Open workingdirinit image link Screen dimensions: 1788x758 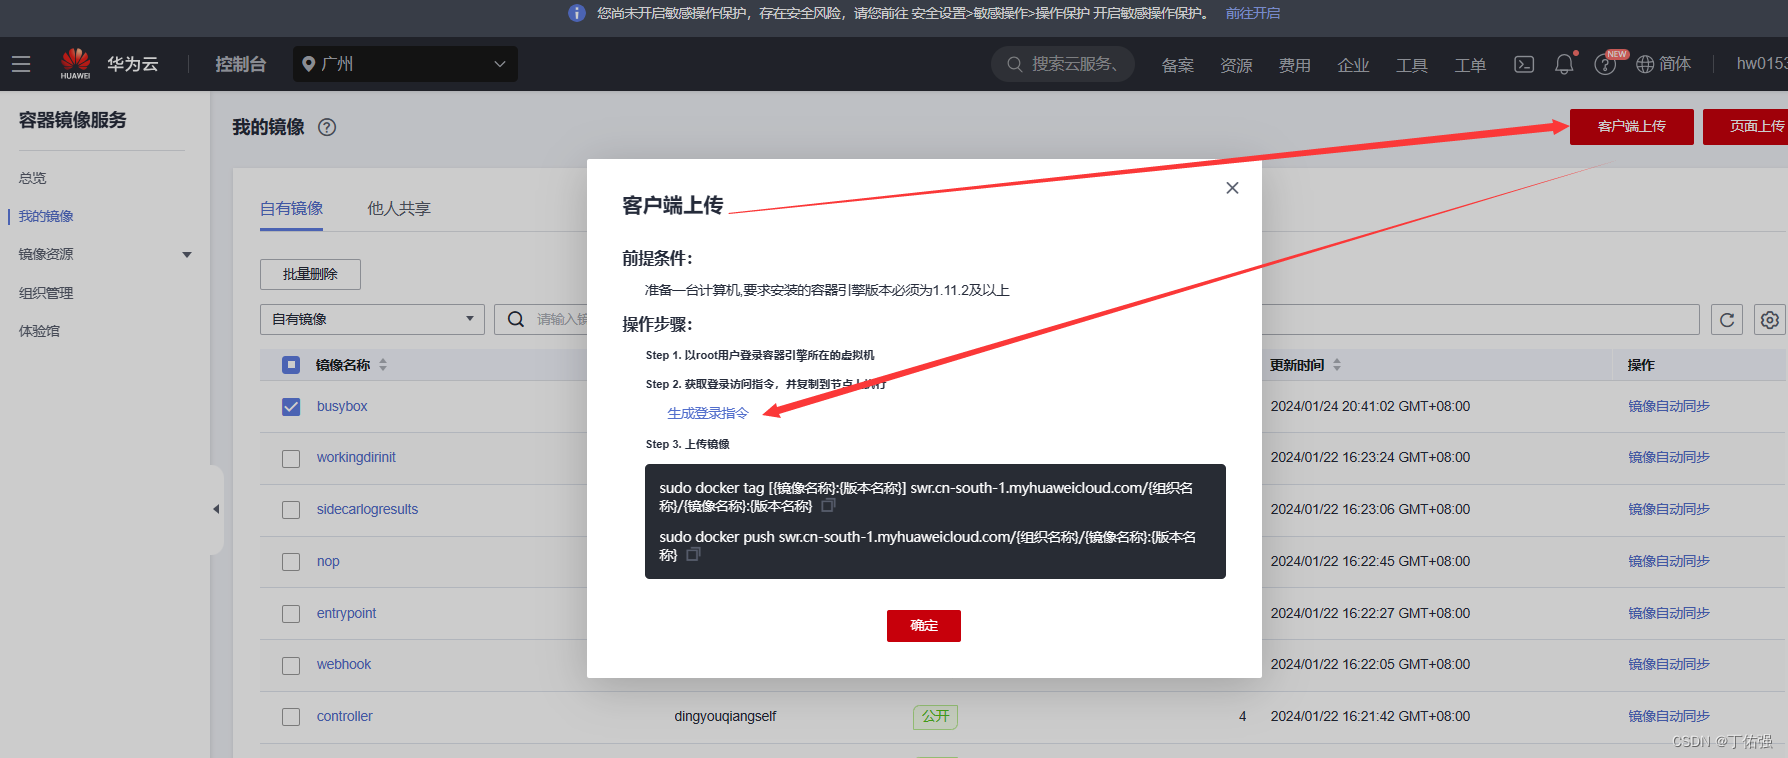point(356,458)
